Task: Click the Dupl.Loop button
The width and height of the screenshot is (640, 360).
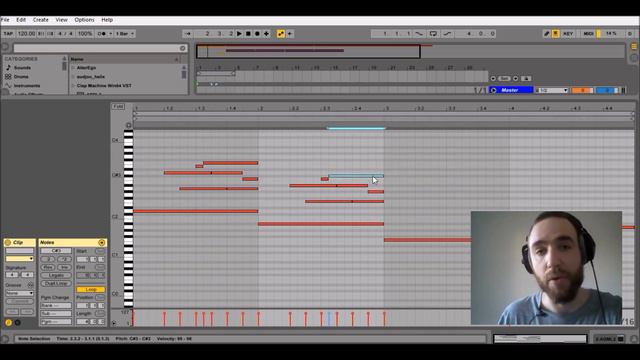Action: pos(56,284)
